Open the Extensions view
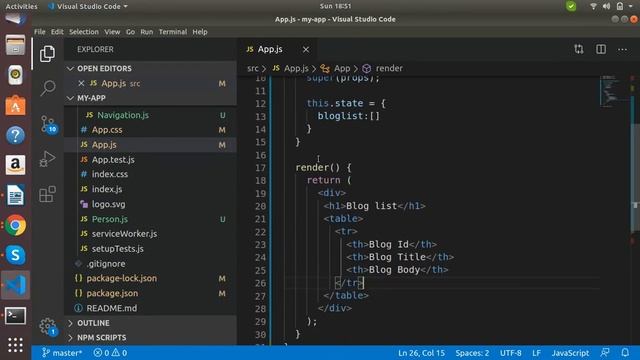640x360 pixels. pyautogui.click(x=47, y=194)
